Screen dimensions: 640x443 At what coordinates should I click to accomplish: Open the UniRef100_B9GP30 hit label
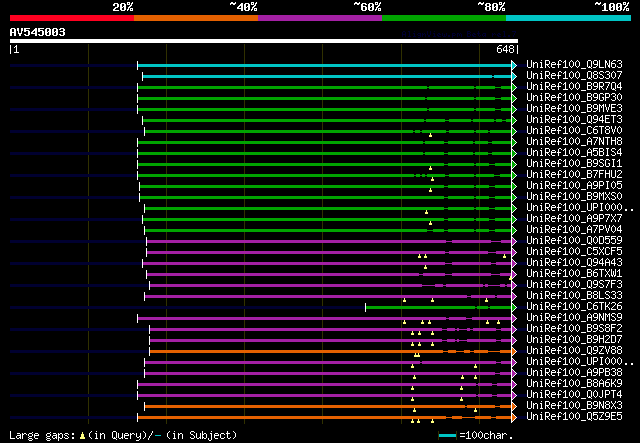(x=574, y=98)
